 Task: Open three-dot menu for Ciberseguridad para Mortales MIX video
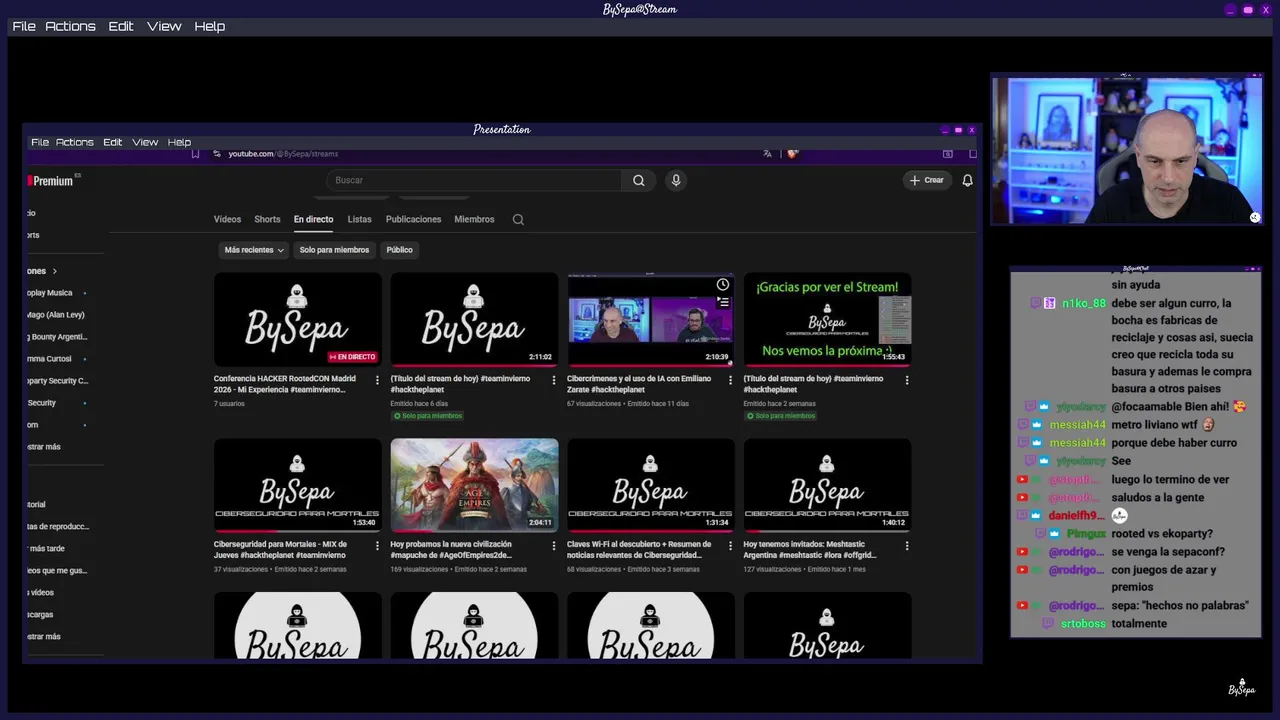point(377,546)
